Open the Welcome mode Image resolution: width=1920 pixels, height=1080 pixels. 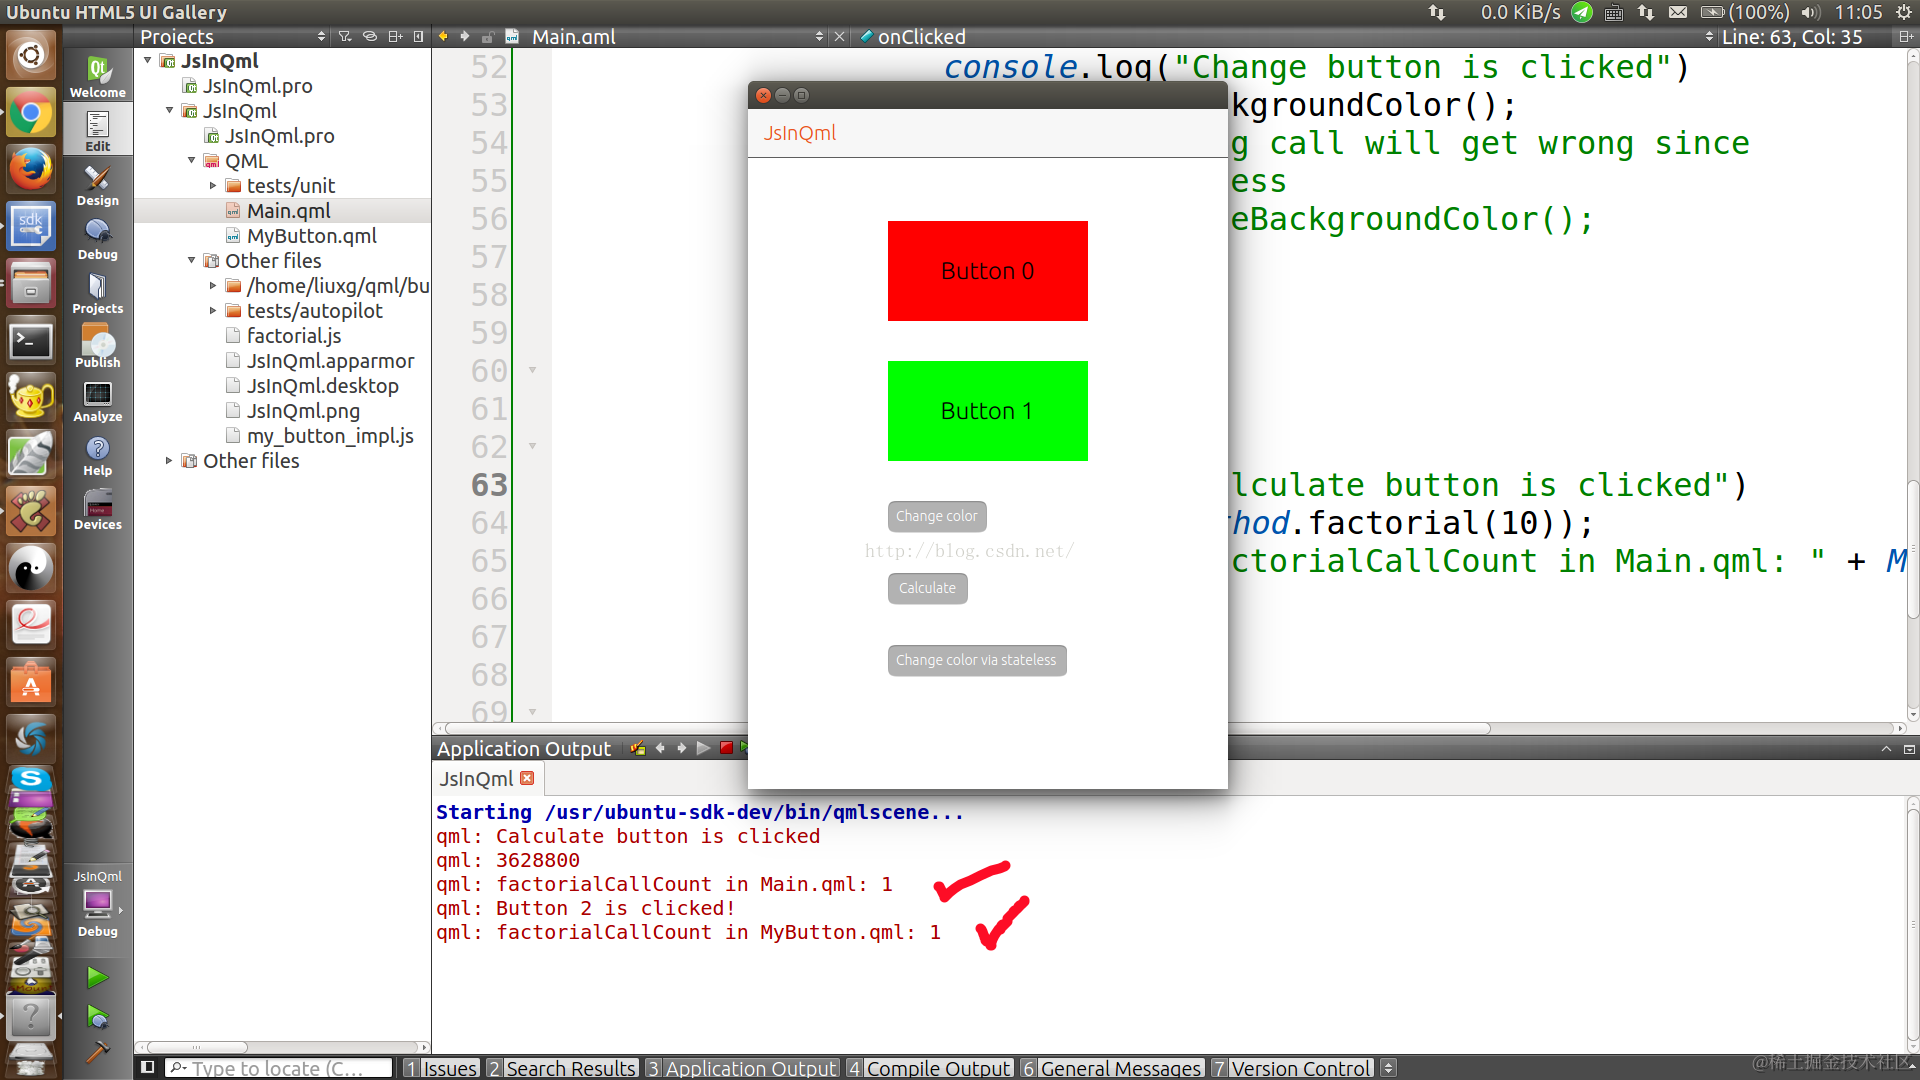point(97,76)
